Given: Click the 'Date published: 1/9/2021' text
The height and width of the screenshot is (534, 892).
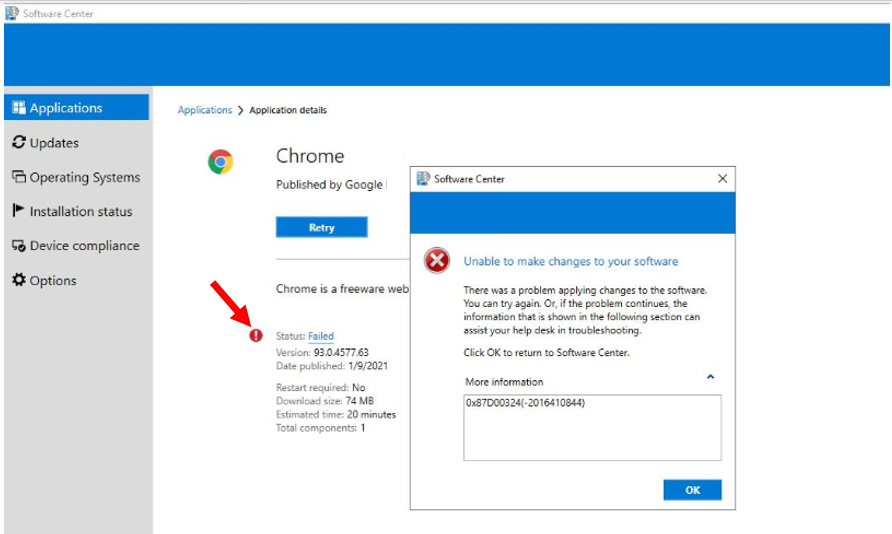Looking at the screenshot, I should click(x=332, y=366).
